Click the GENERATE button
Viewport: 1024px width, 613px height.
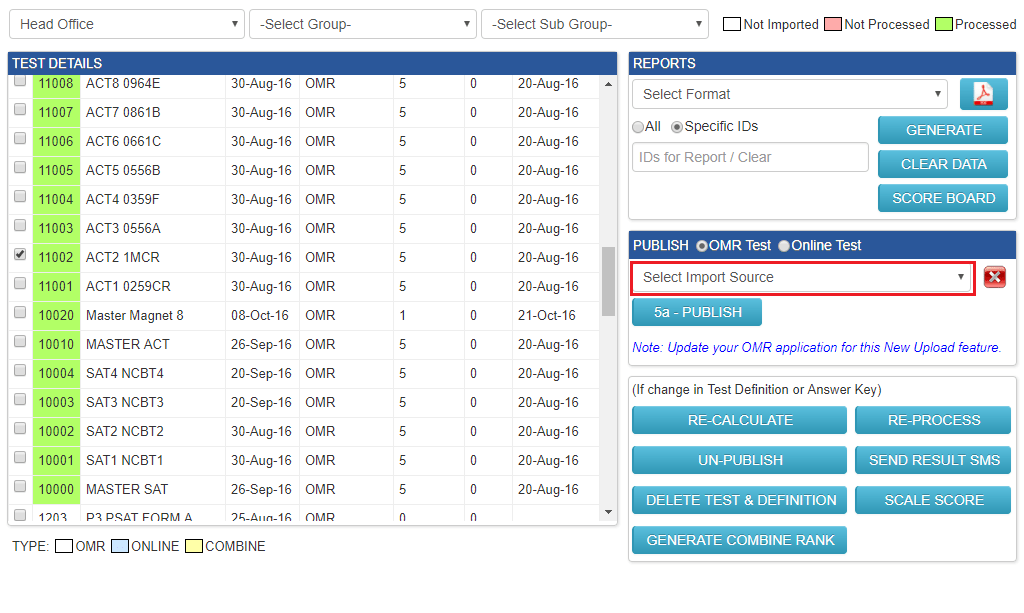[943, 130]
